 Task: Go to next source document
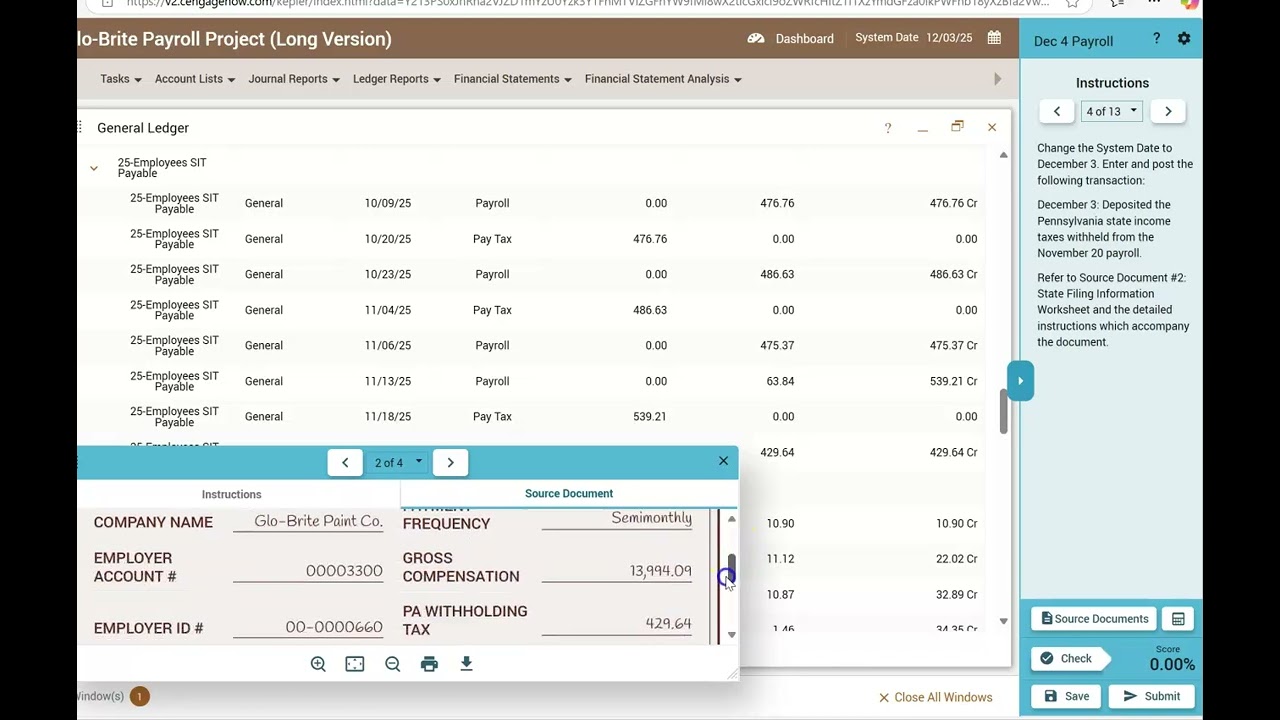[450, 462]
